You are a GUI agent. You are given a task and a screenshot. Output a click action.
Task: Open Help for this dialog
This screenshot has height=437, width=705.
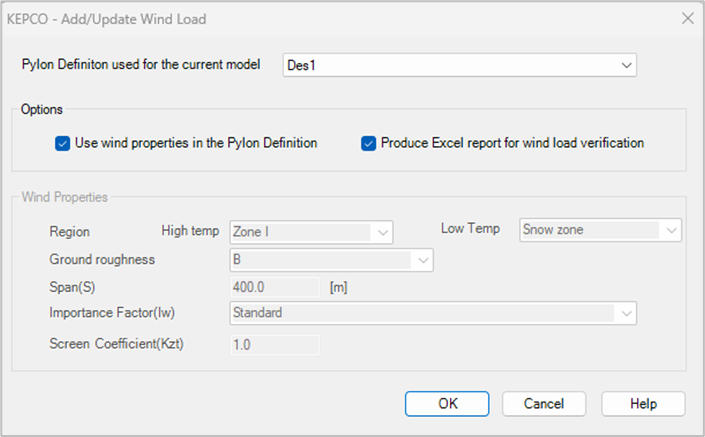(643, 404)
